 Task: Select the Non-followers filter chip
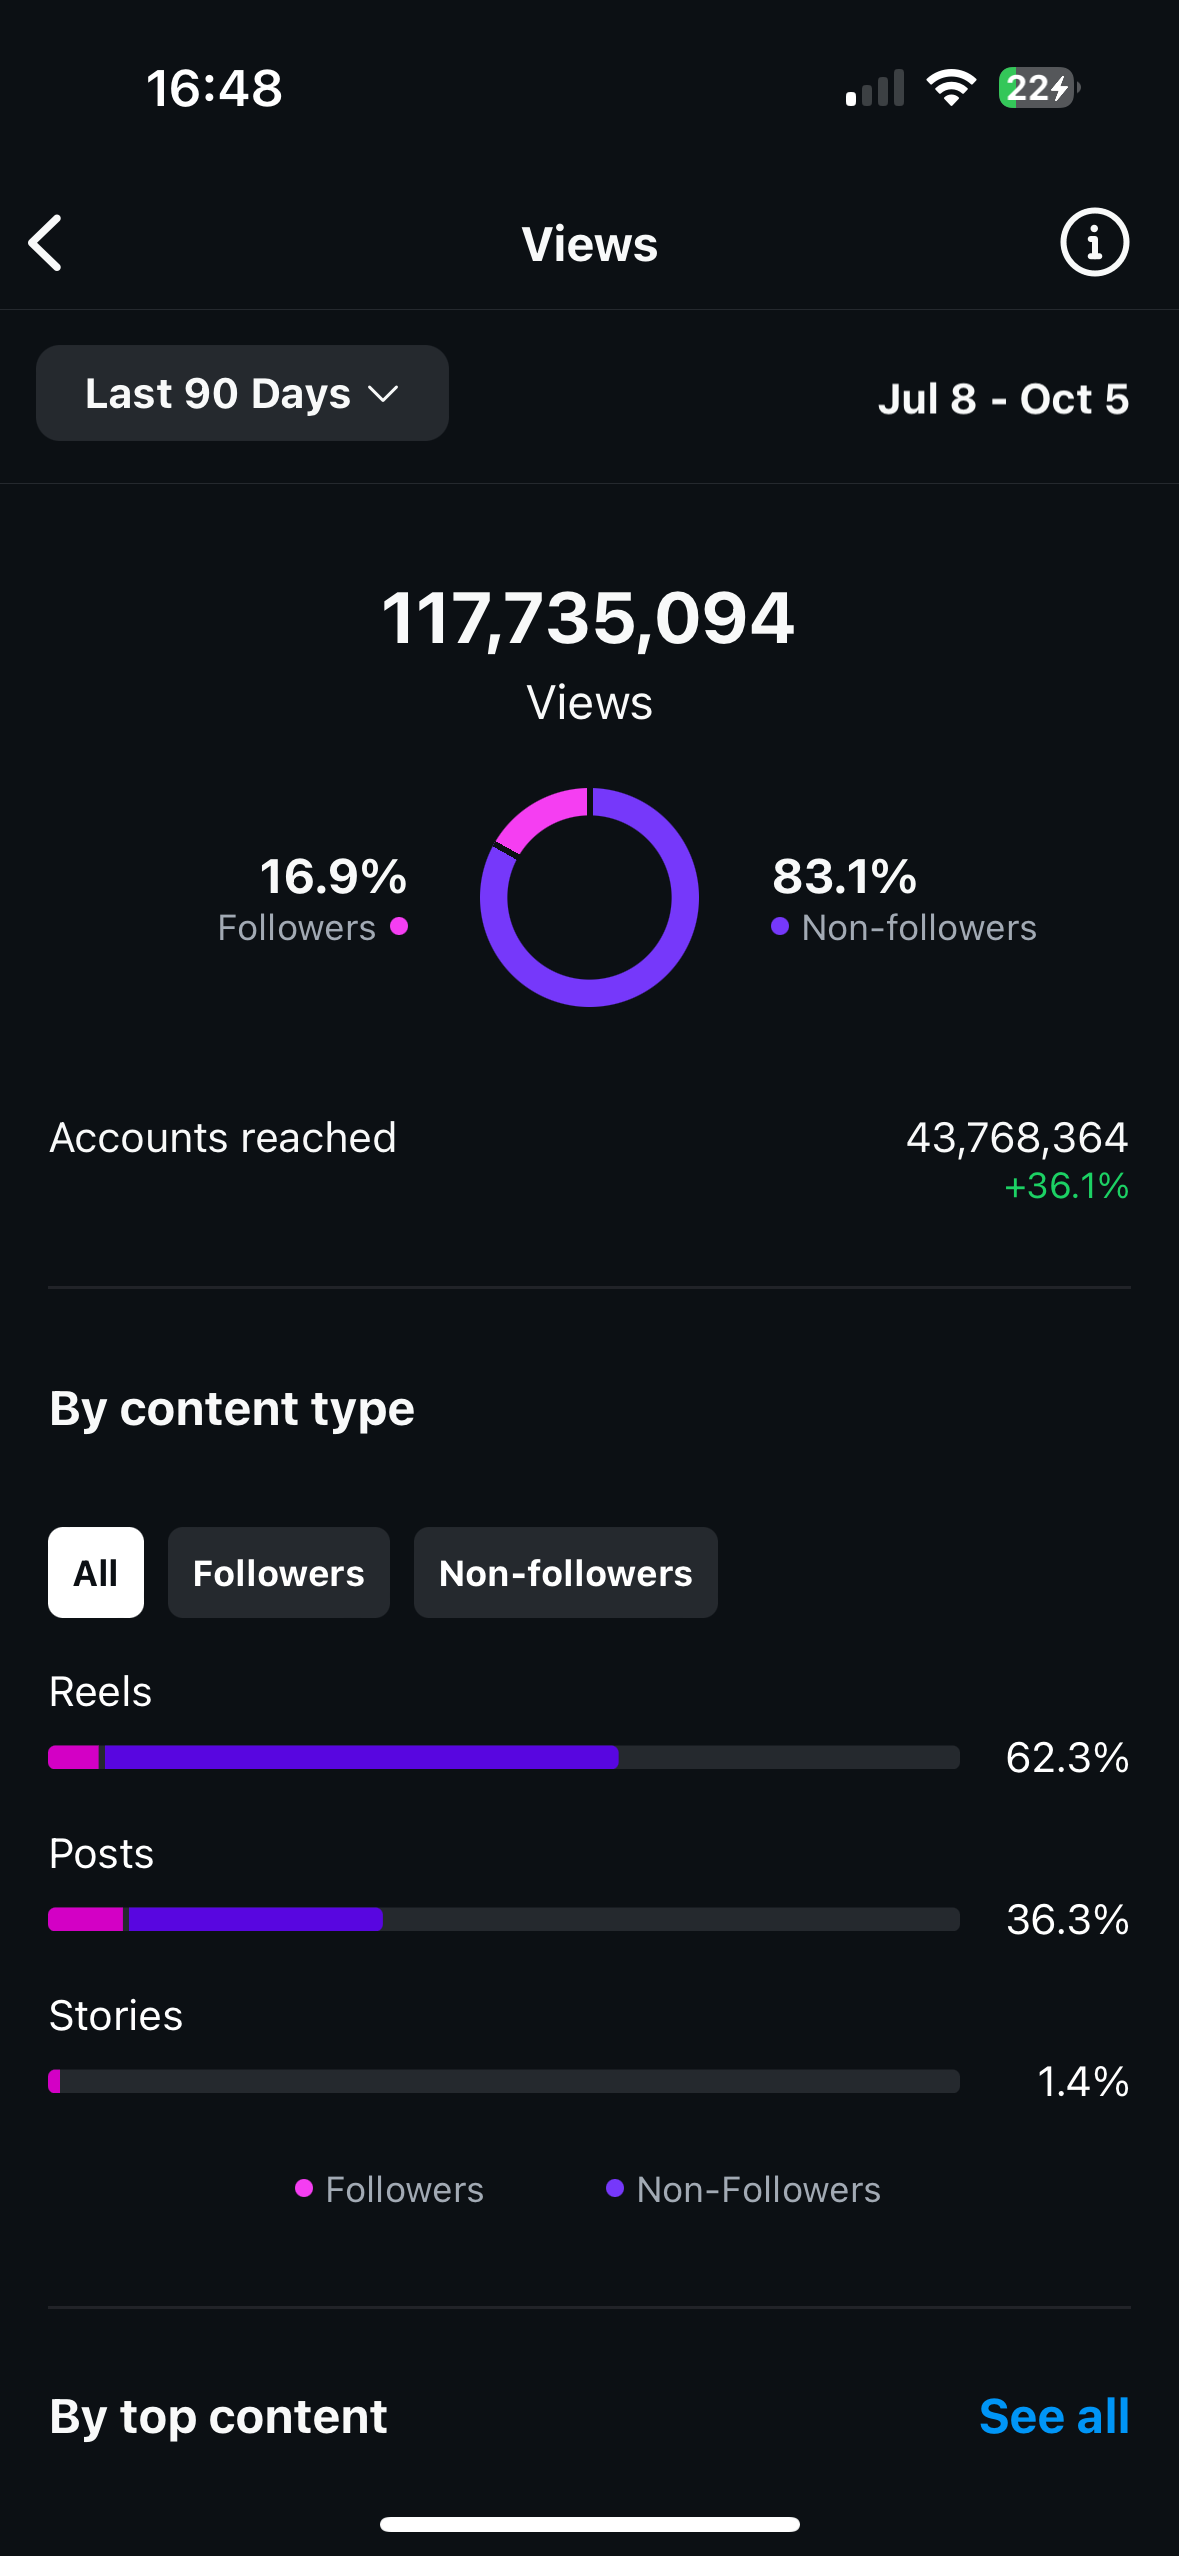[x=566, y=1572]
